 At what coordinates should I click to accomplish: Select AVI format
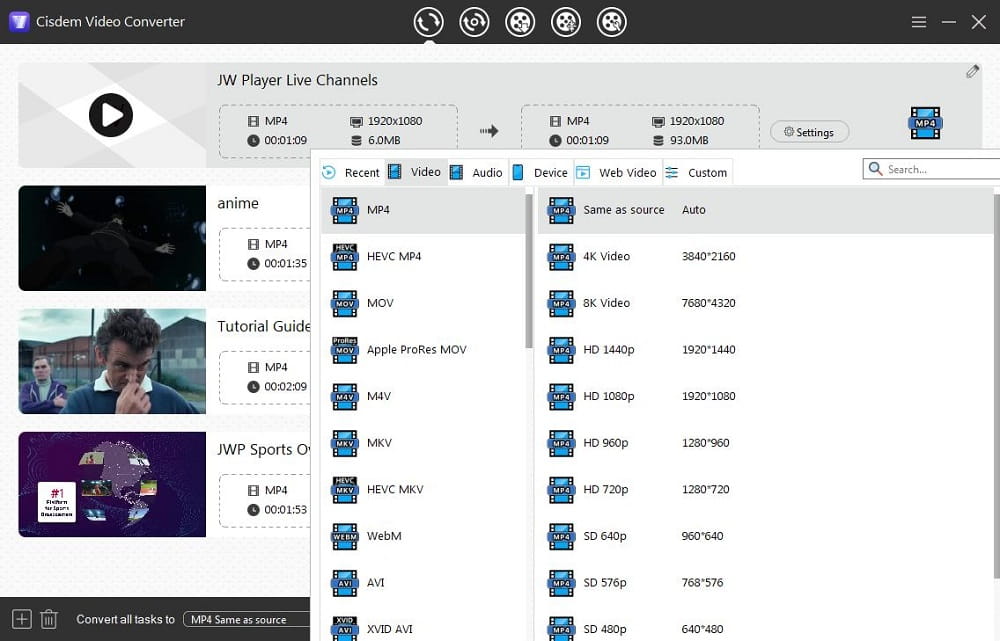[x=423, y=582]
